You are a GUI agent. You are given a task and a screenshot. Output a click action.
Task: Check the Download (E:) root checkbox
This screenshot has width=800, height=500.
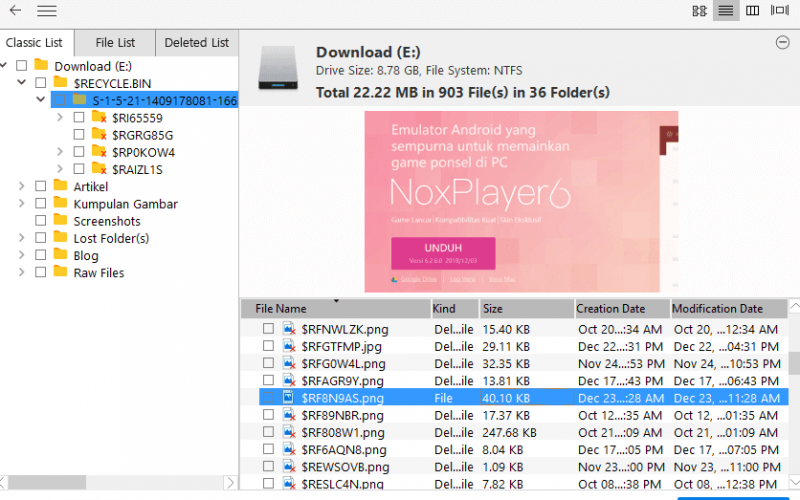coord(21,66)
